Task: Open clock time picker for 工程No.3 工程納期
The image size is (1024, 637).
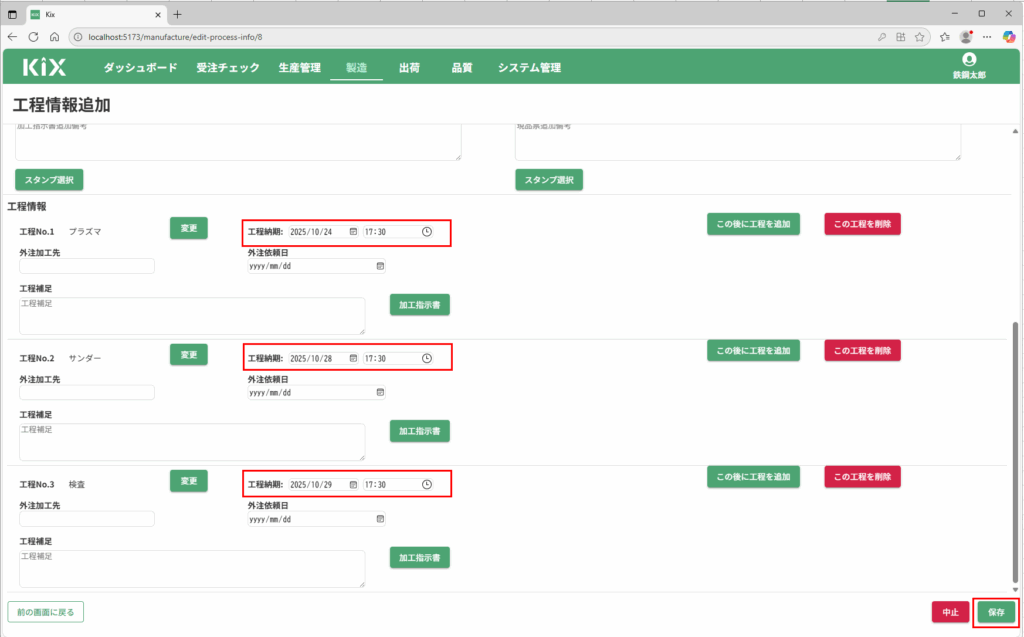Action: (427, 484)
